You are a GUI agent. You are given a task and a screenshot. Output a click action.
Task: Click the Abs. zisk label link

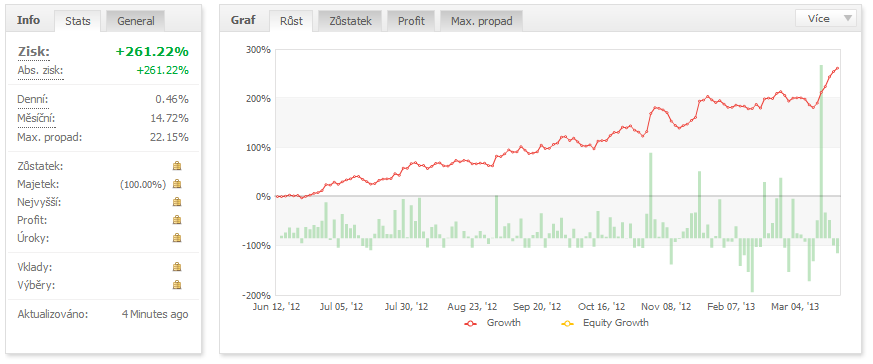tap(40, 71)
